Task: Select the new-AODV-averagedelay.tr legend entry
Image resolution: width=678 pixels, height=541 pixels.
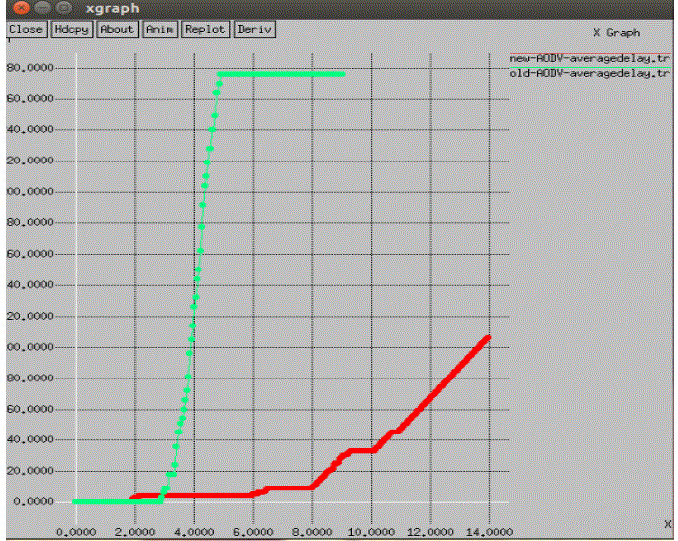Action: coord(589,59)
